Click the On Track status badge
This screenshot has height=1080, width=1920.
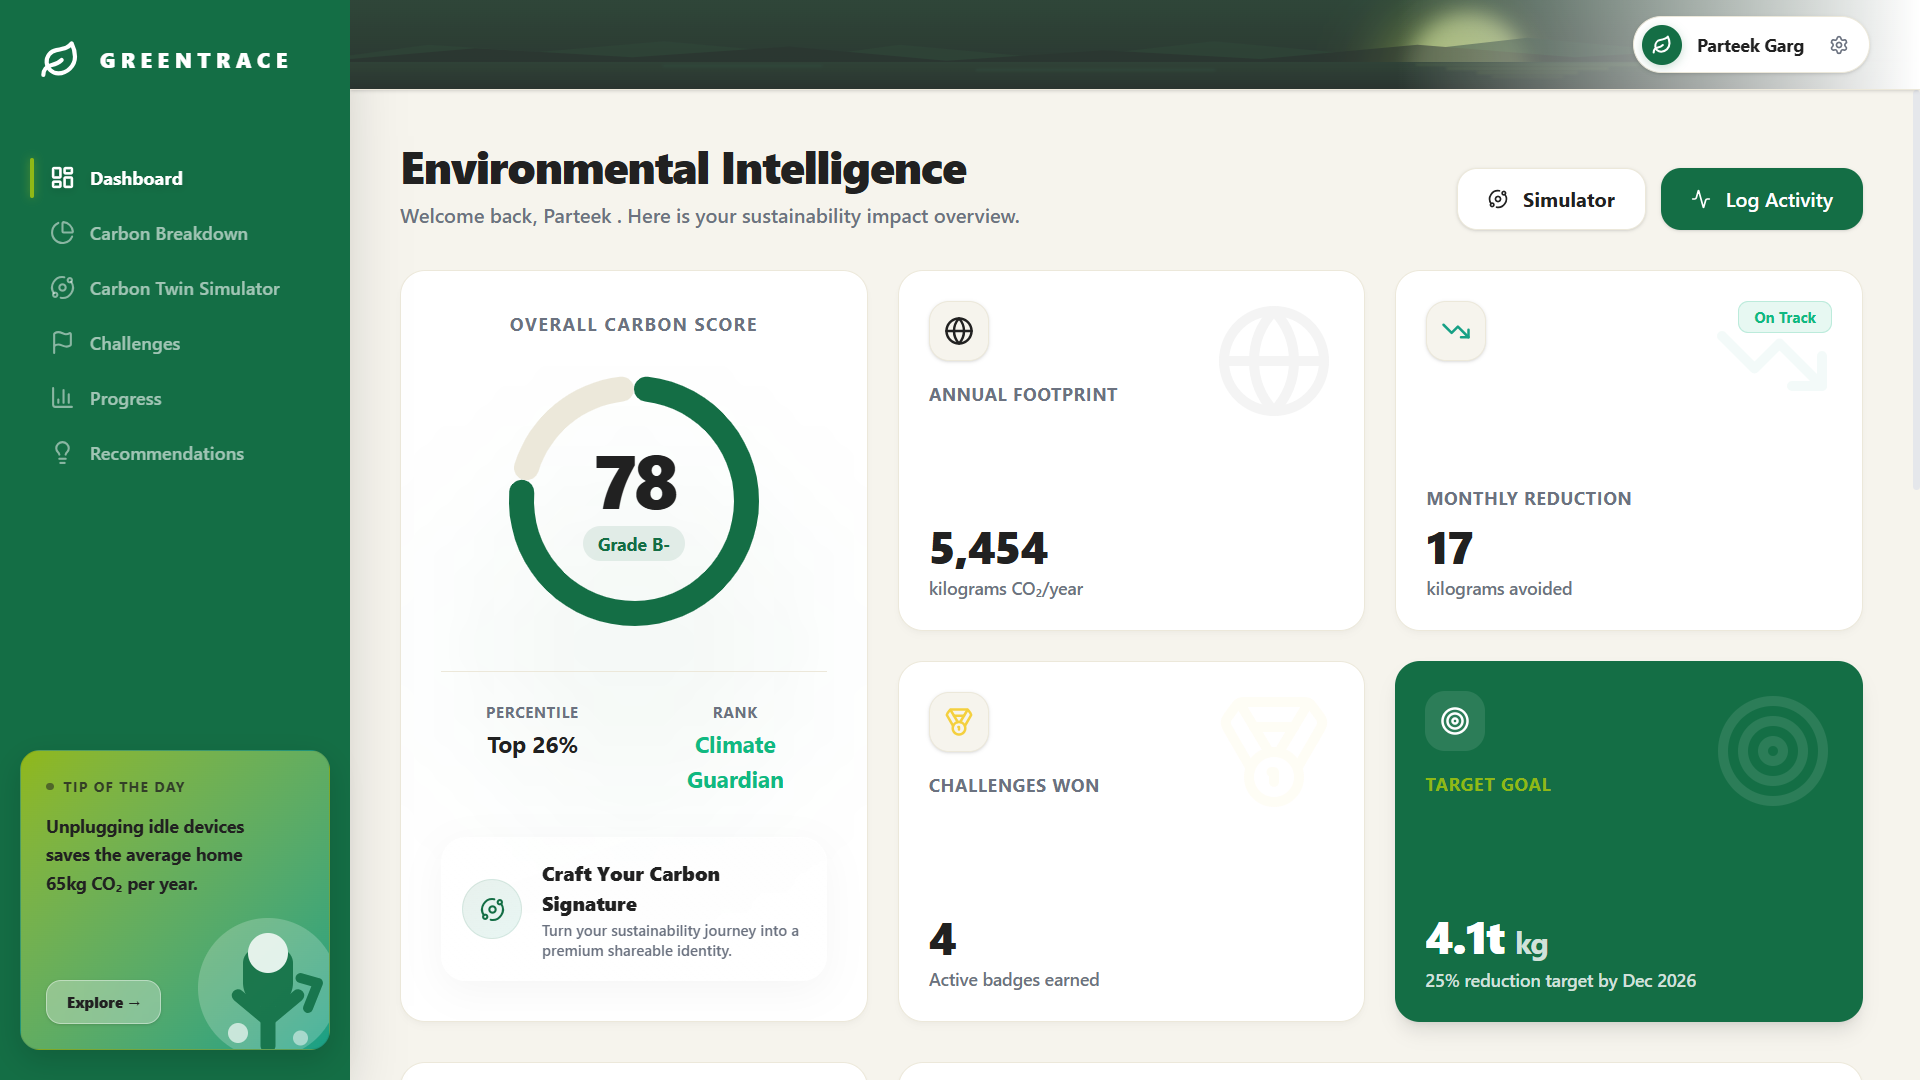(1785, 317)
